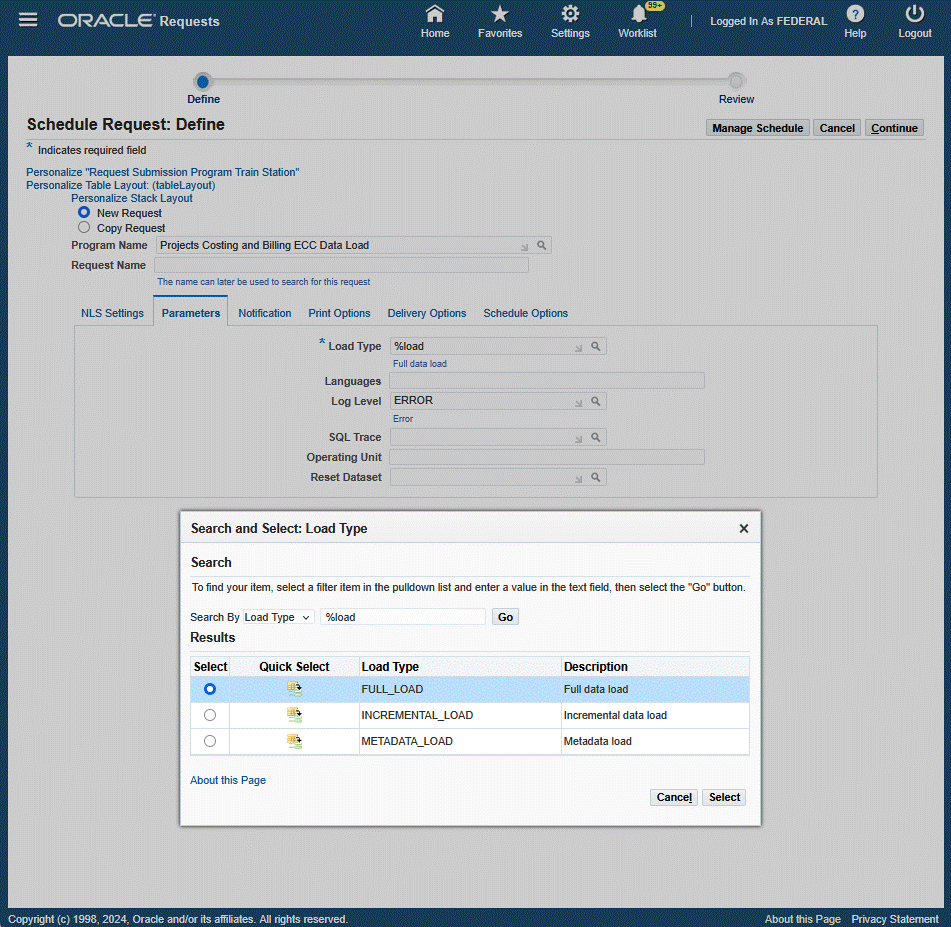Select INCREMENTAL_LOAD radio button
This screenshot has height=927, width=951.
[x=210, y=715]
